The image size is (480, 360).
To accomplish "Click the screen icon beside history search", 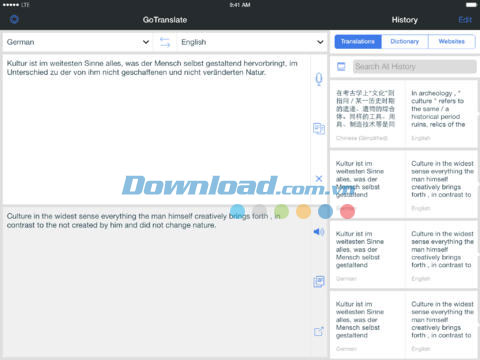I will (341, 67).
